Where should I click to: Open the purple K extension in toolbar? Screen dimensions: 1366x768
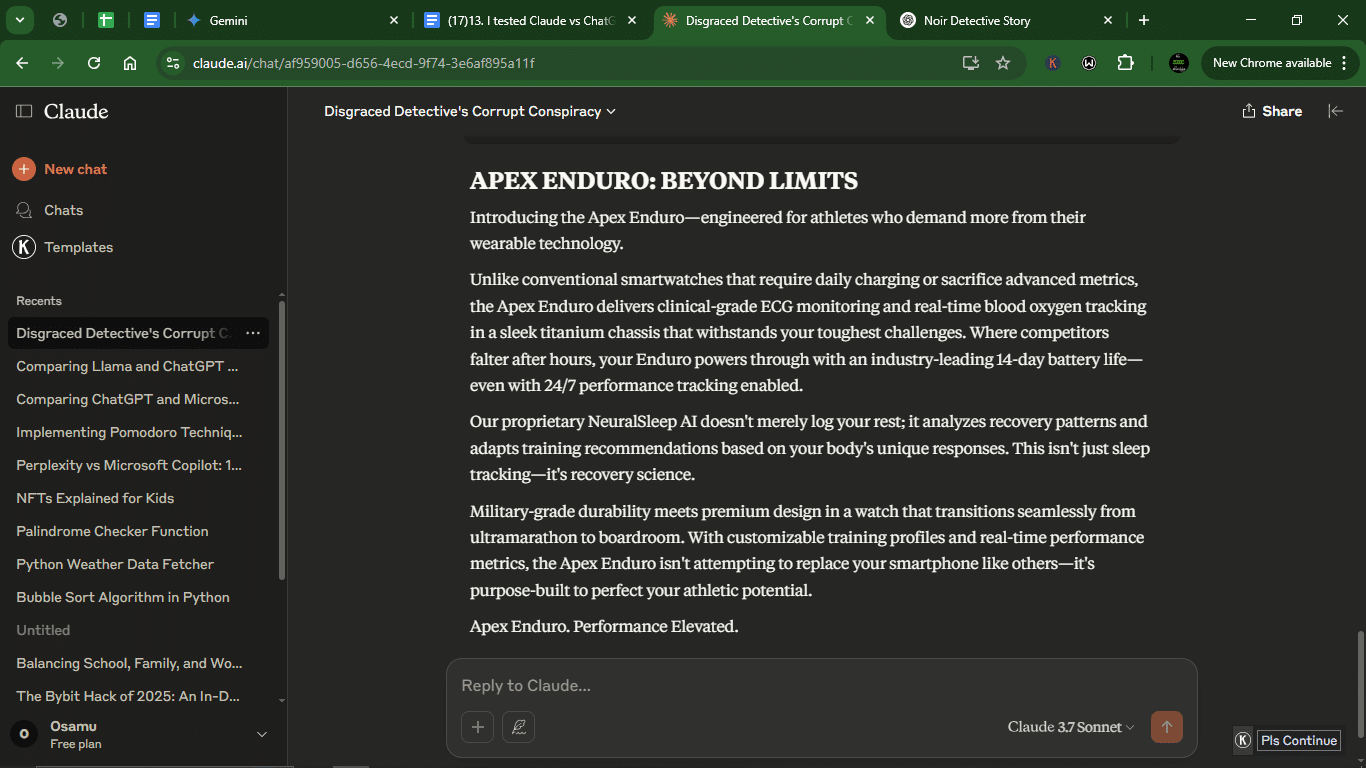1052,63
